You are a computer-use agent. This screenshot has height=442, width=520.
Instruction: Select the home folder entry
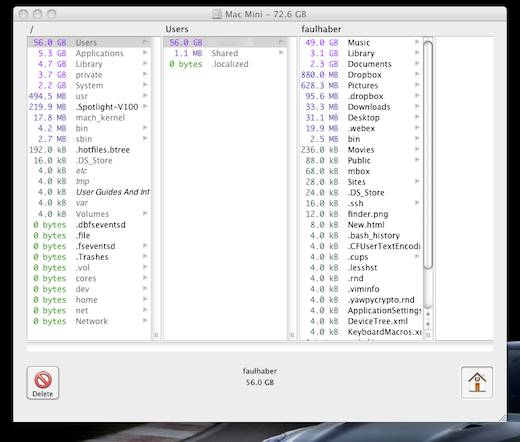[89, 300]
